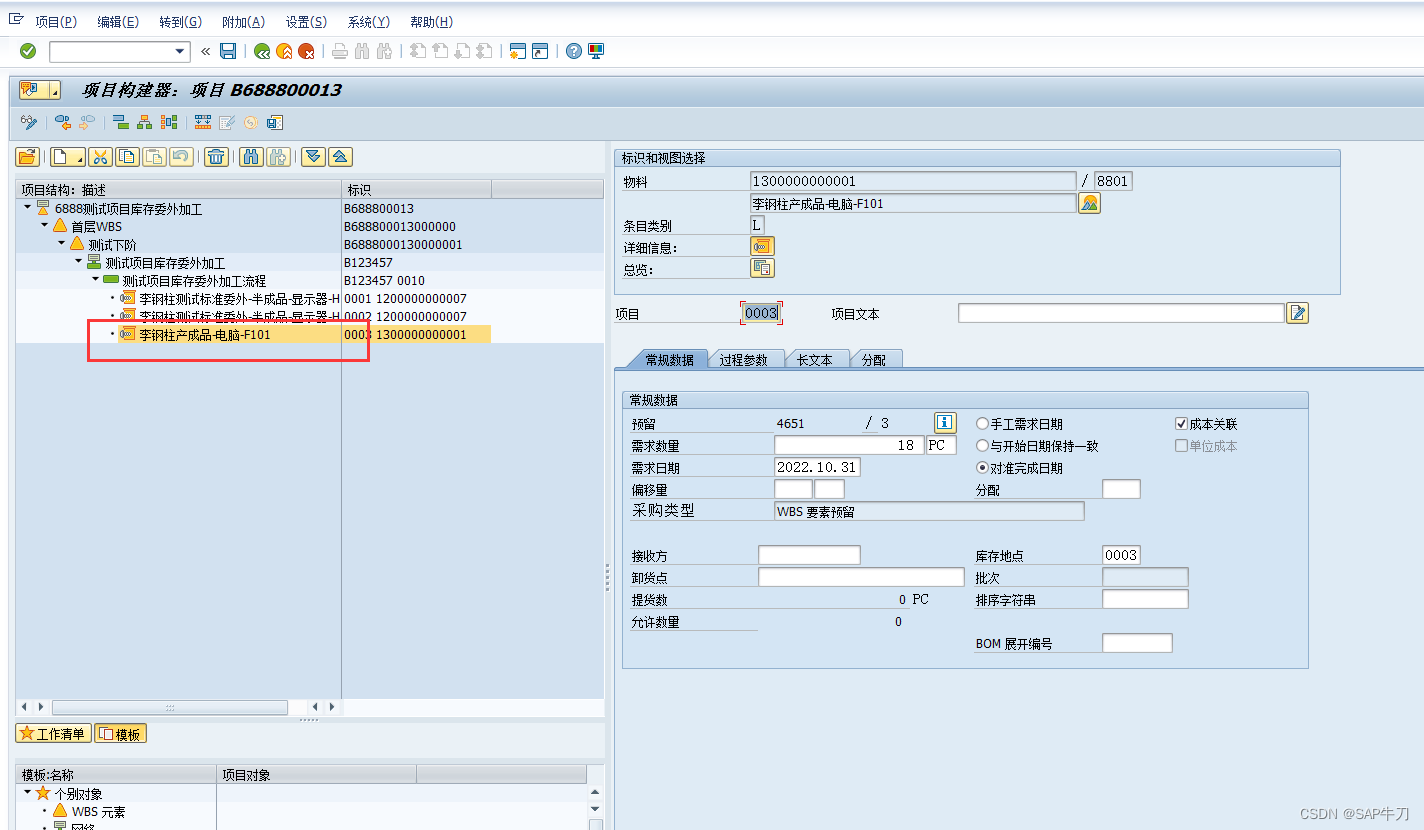Click the 项目文本 text input field
The width and height of the screenshot is (1424, 830).
[1121, 313]
